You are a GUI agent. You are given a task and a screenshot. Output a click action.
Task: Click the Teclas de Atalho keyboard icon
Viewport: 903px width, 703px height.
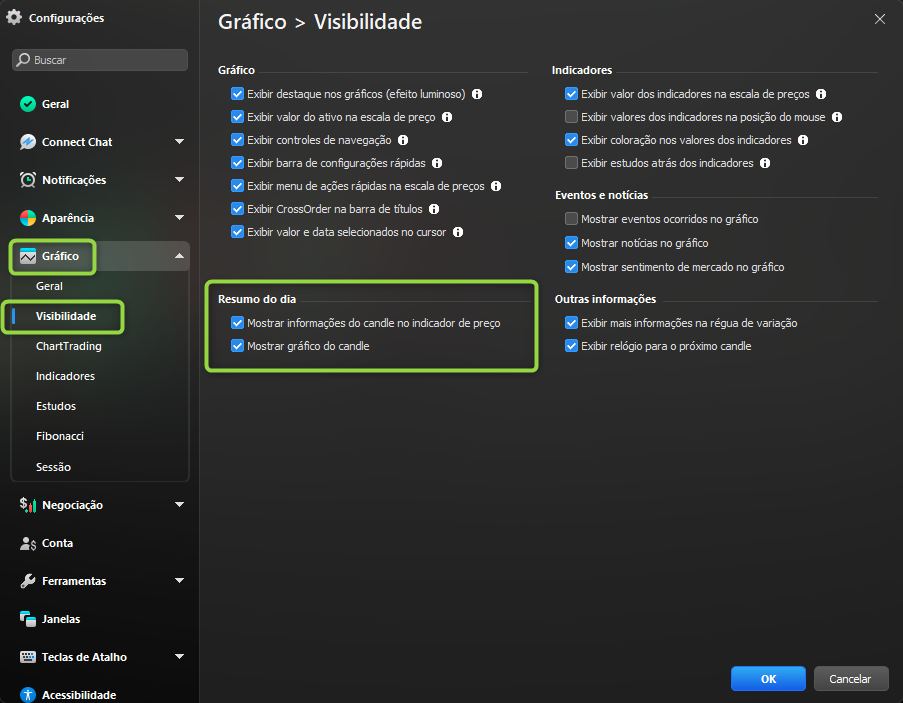[28, 657]
